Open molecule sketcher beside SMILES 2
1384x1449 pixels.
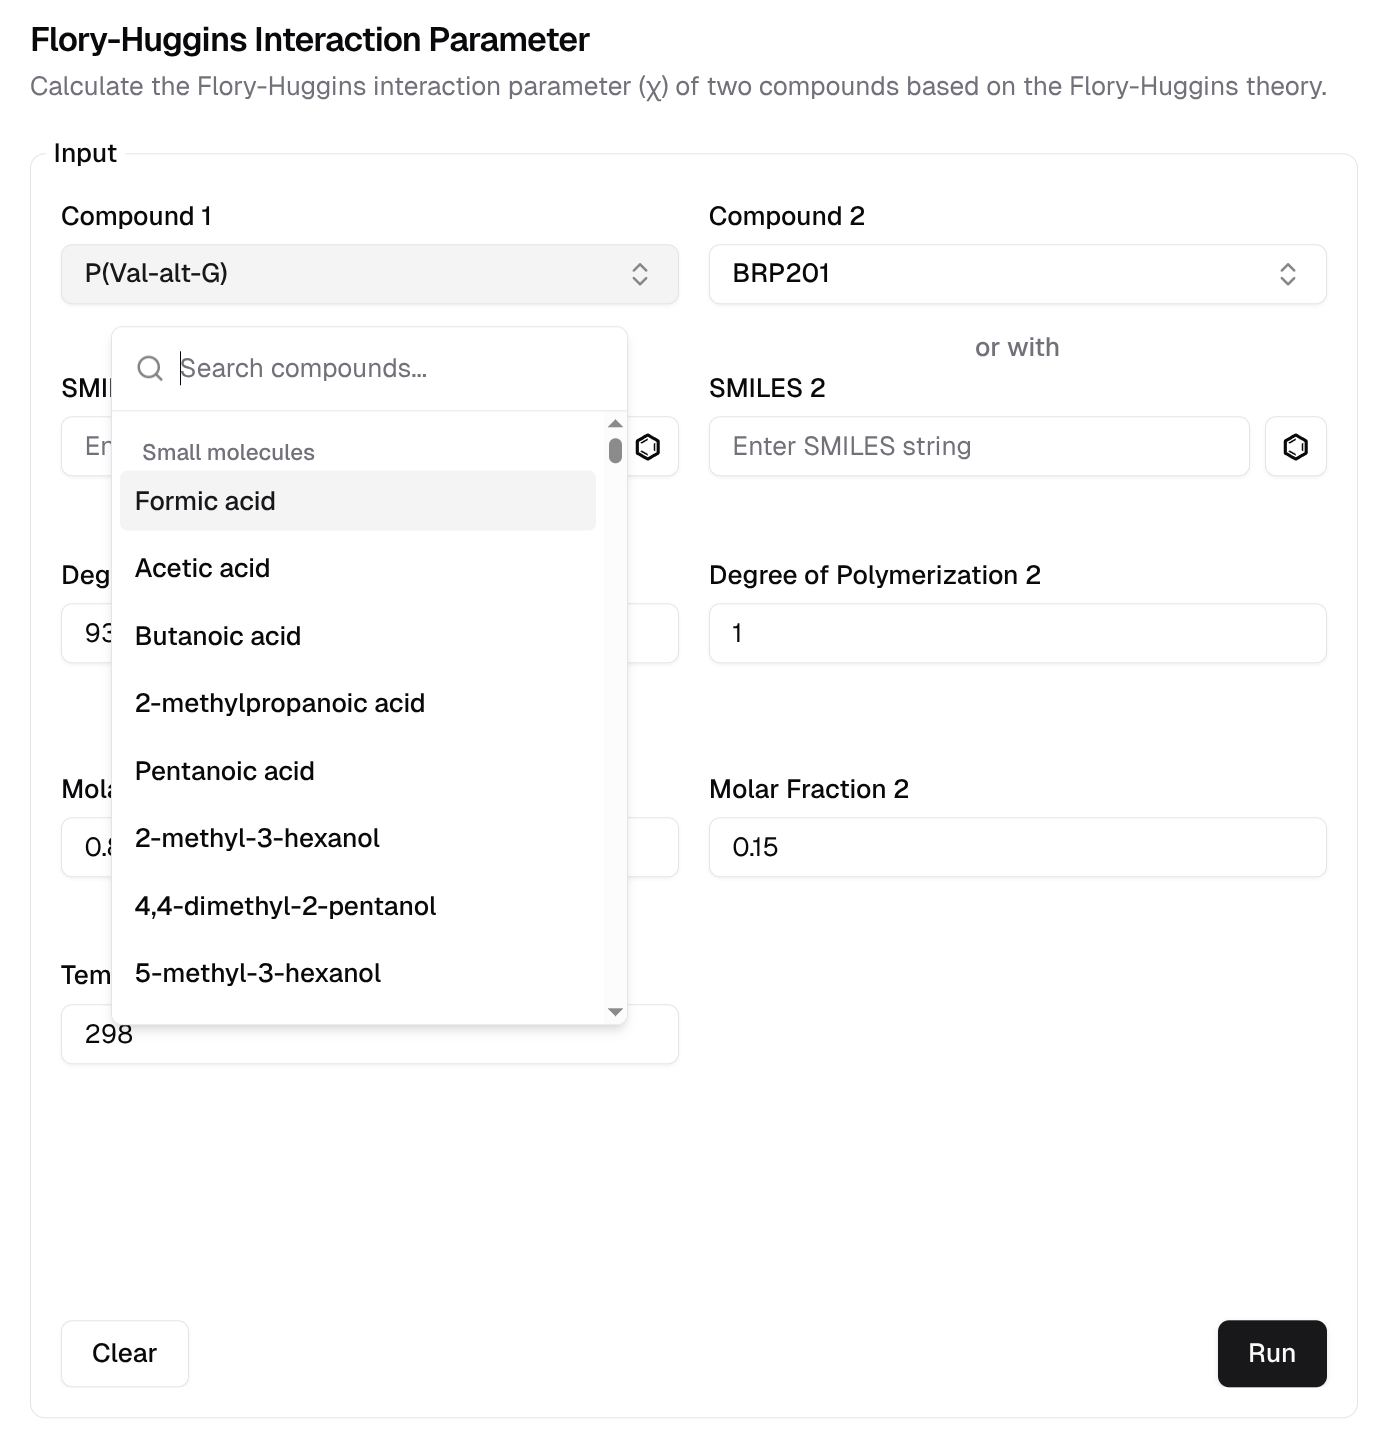tap(1295, 447)
